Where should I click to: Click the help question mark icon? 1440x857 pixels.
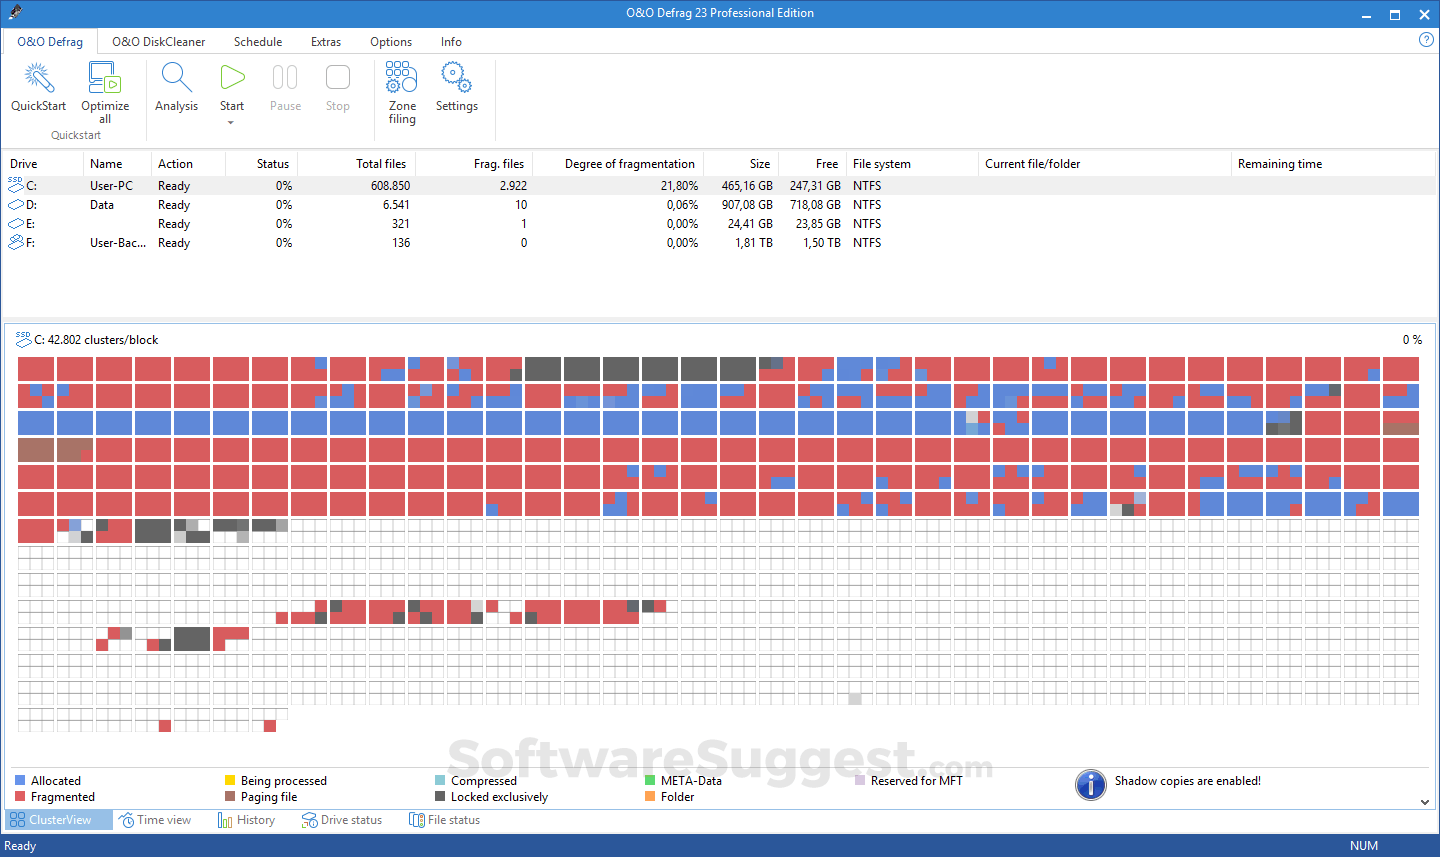(1426, 39)
